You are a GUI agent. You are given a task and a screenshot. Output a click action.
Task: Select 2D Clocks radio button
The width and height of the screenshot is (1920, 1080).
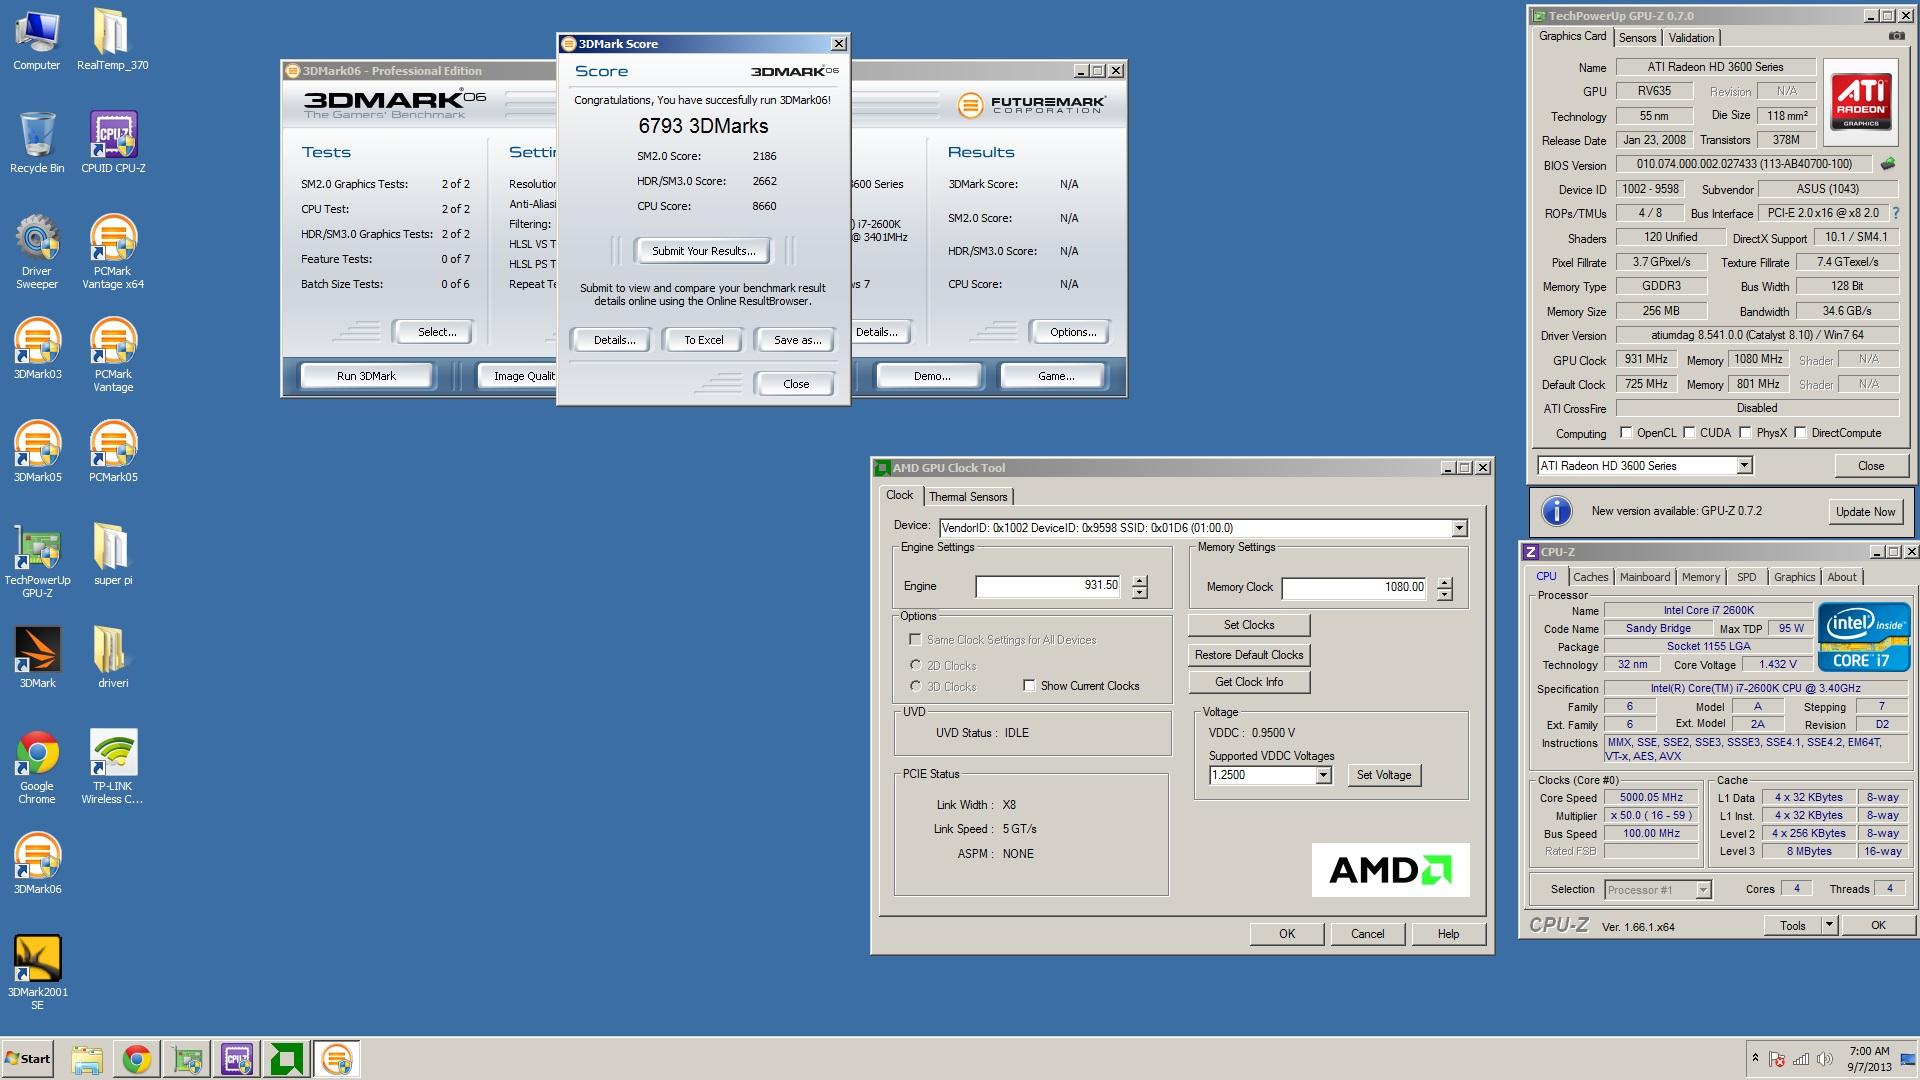[915, 665]
